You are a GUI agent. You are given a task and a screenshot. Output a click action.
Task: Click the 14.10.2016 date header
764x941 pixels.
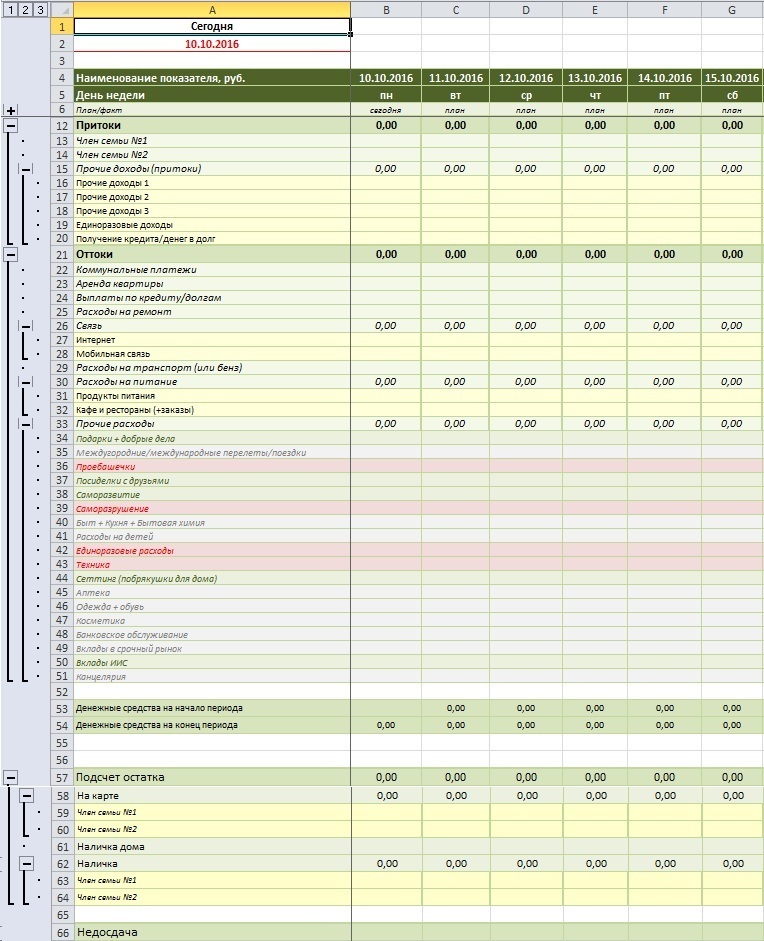(x=664, y=78)
